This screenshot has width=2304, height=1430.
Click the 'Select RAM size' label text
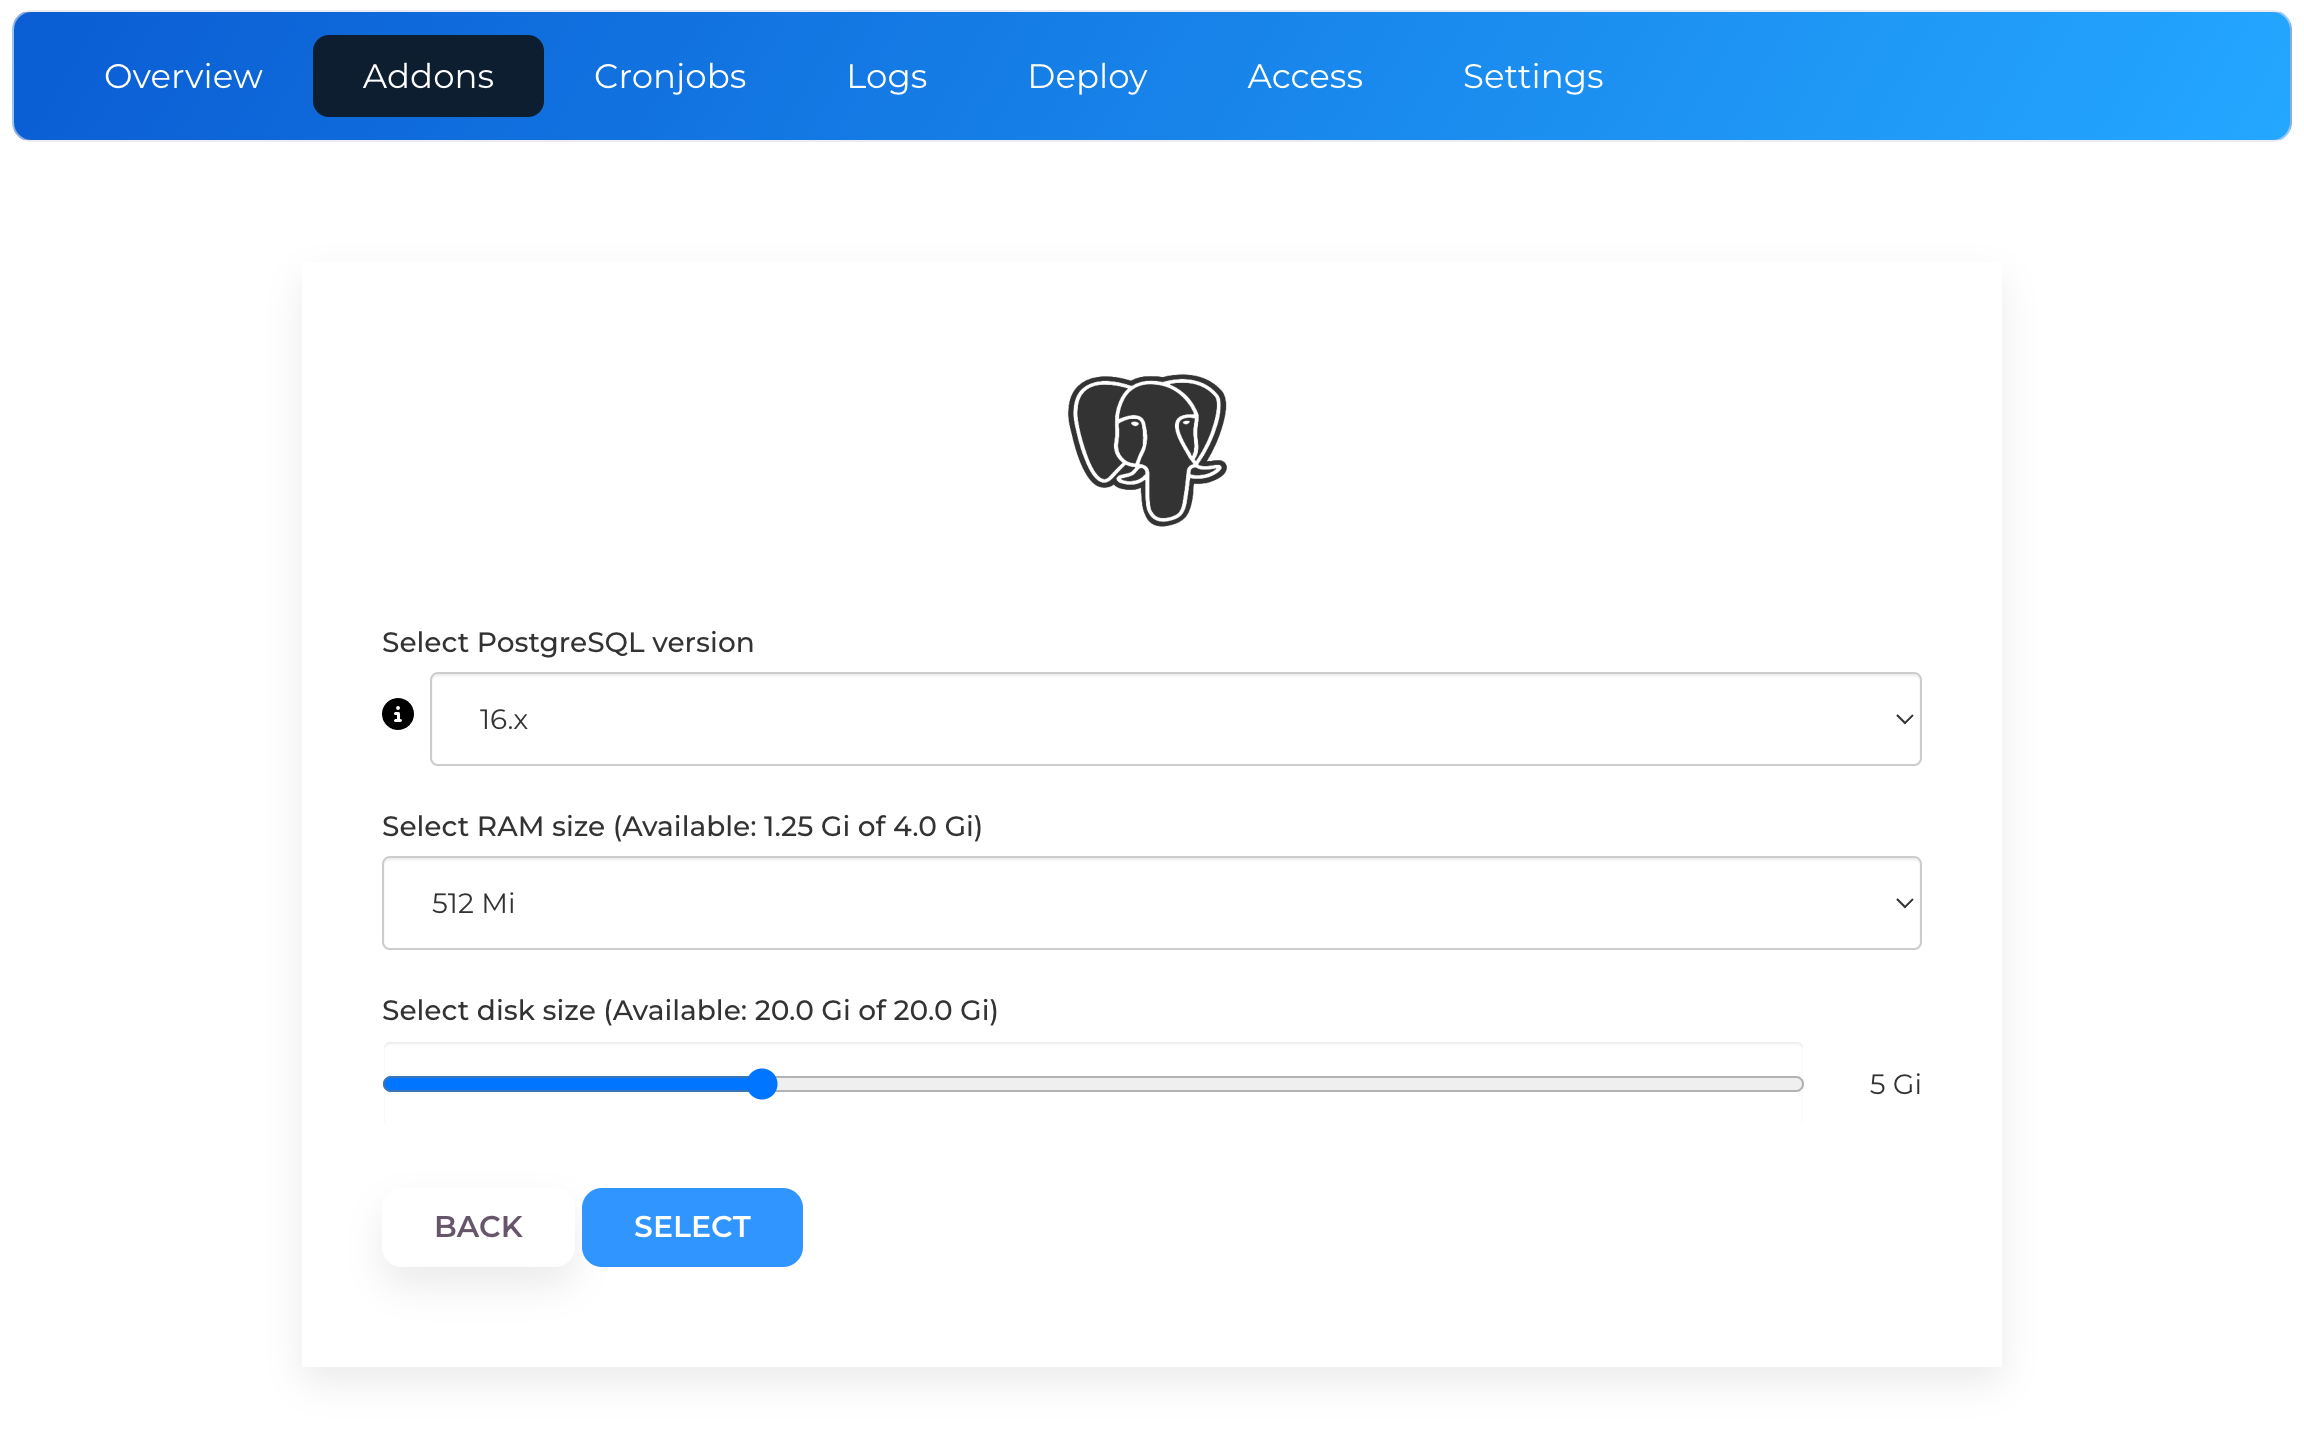[x=682, y=826]
